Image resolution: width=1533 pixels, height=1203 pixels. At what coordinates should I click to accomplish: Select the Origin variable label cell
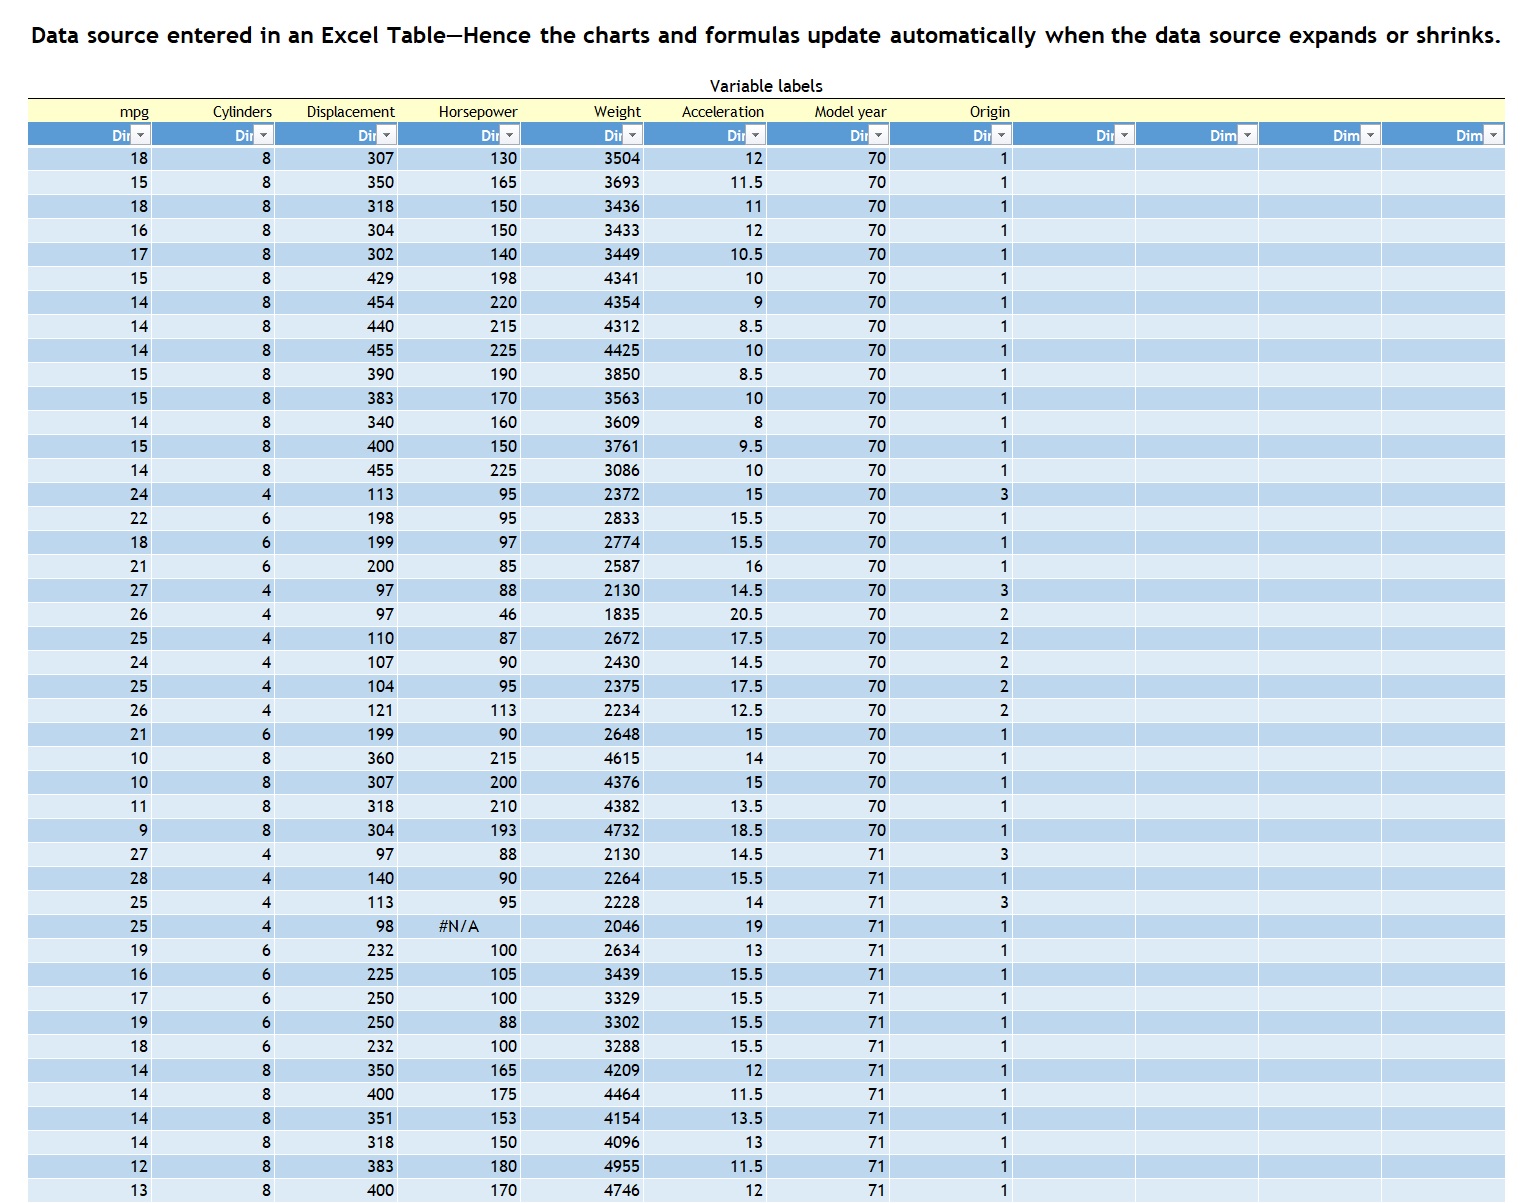click(x=951, y=111)
